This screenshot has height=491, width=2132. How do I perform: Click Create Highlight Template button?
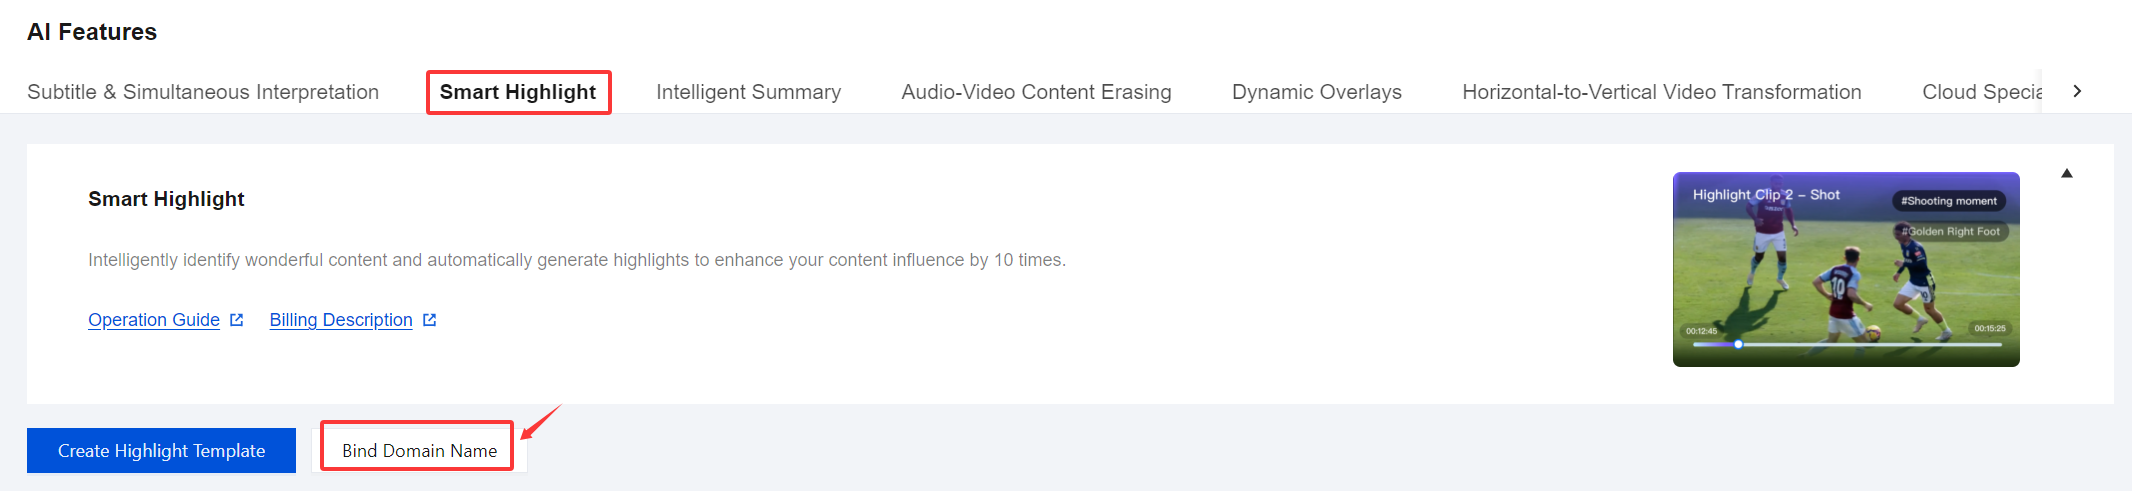tap(161, 451)
